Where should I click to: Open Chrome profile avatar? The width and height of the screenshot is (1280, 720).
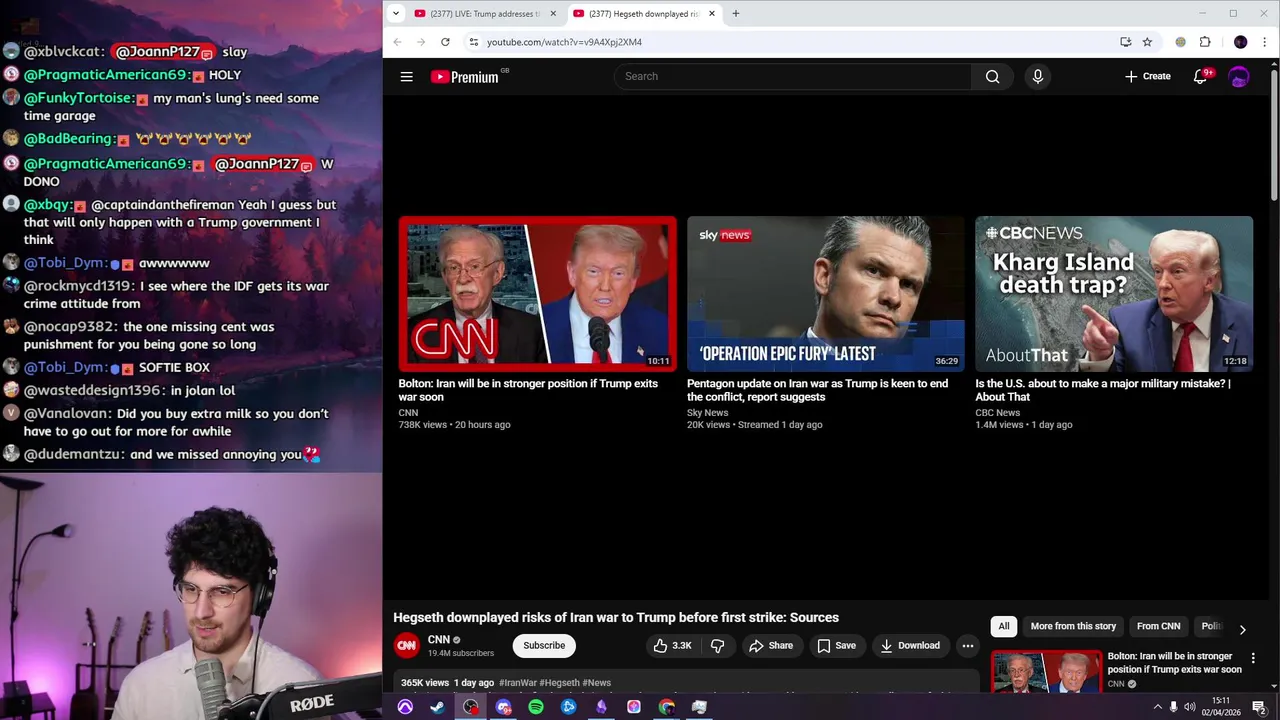[x=1241, y=42]
